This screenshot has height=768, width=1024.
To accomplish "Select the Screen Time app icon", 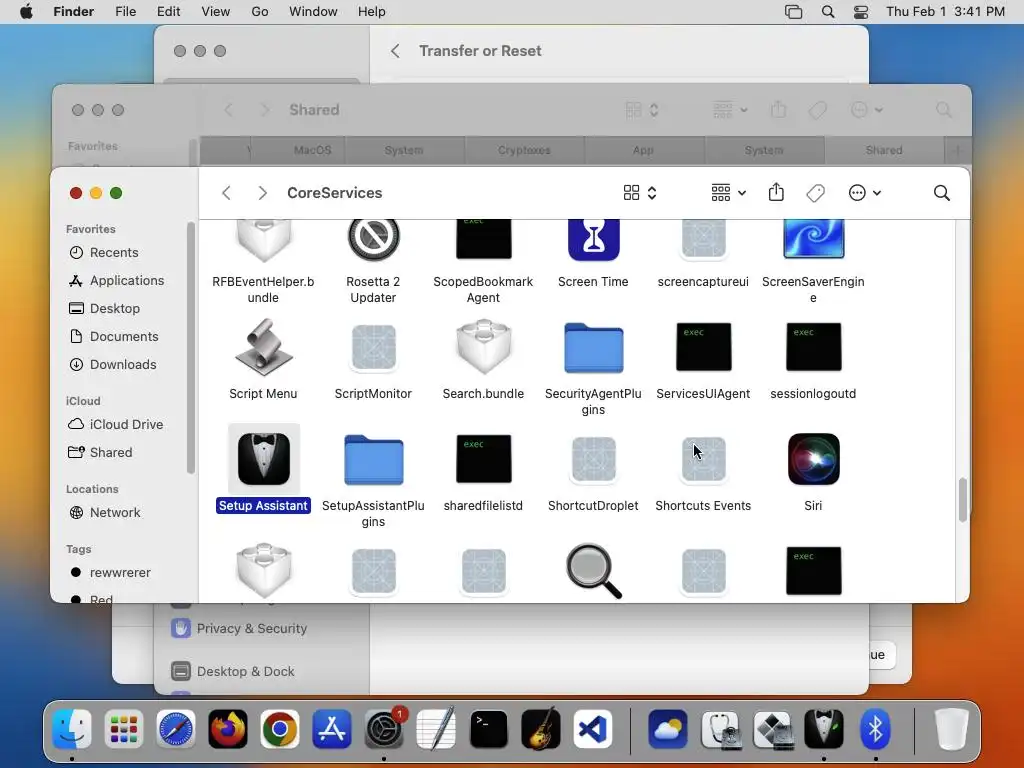I will (x=593, y=239).
